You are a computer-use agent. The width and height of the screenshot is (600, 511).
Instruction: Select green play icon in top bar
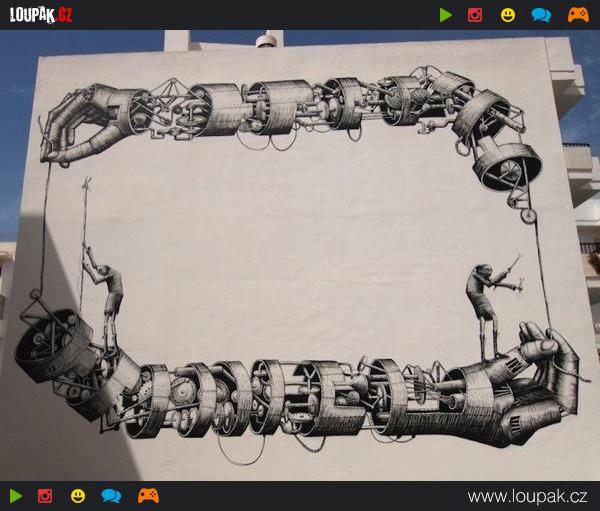[445, 15]
